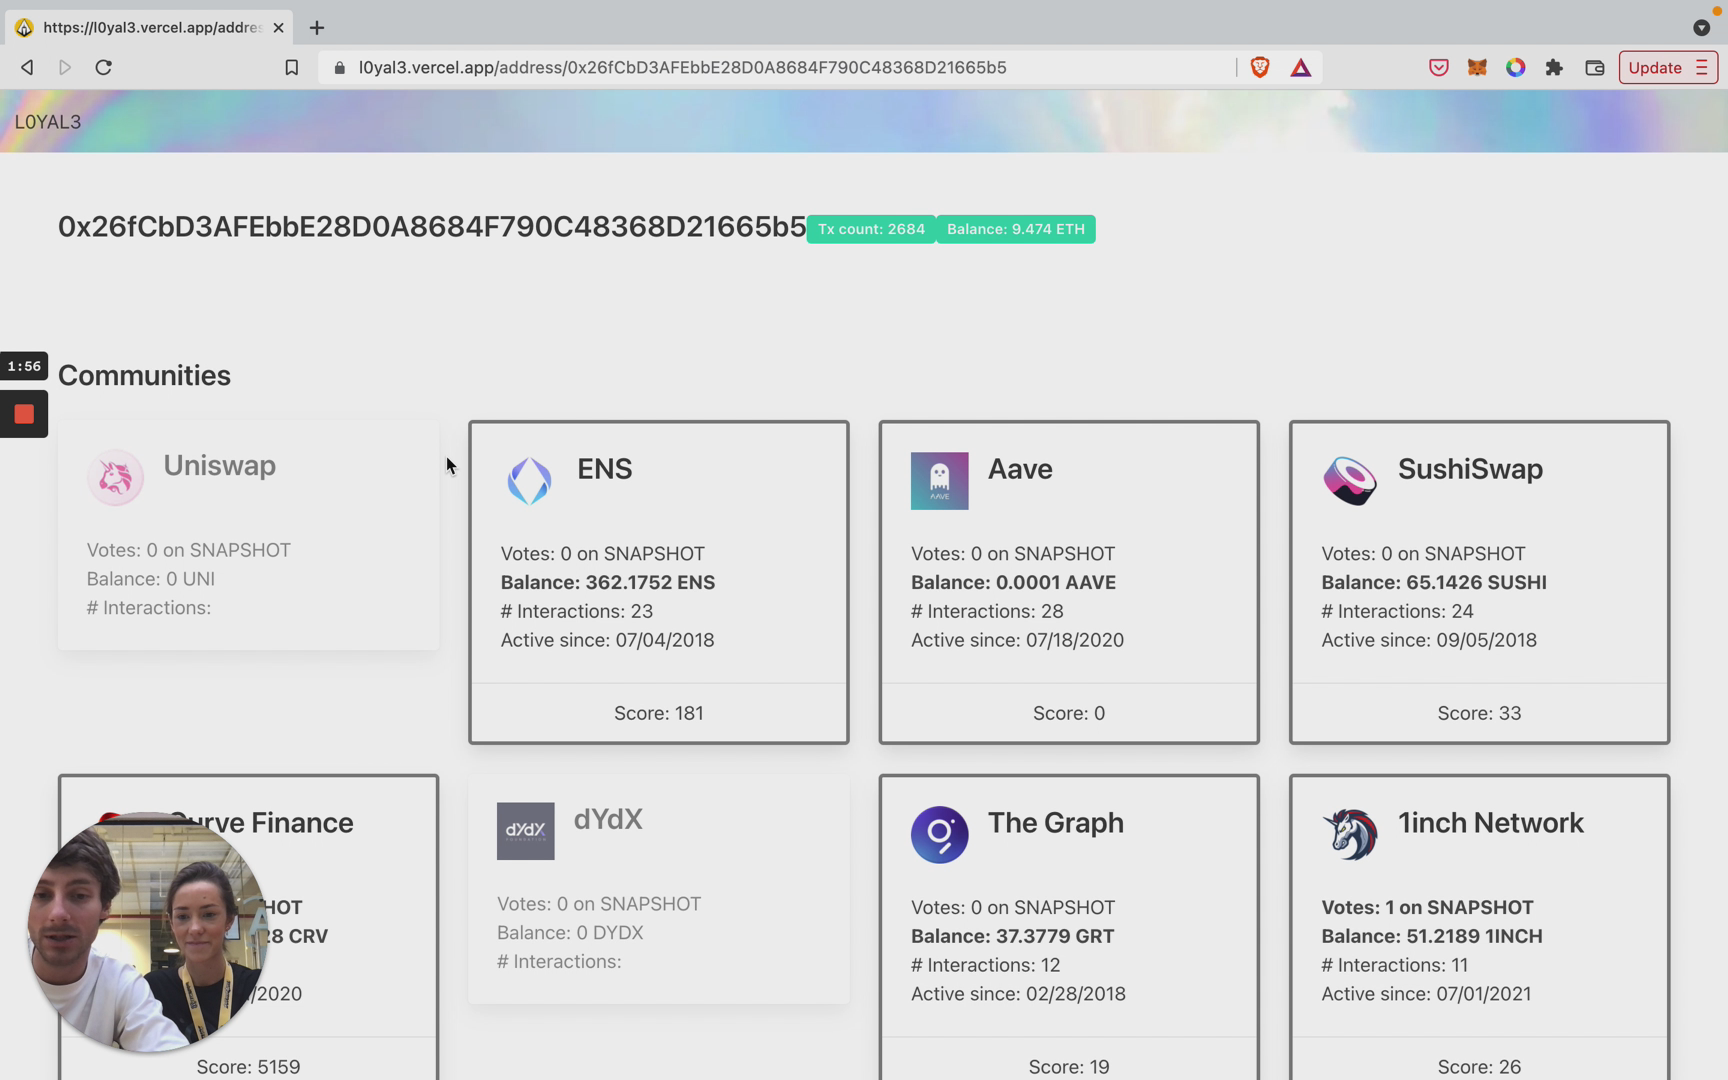Open the 1inch Network community title
Image resolution: width=1728 pixels, height=1080 pixels.
(1491, 823)
